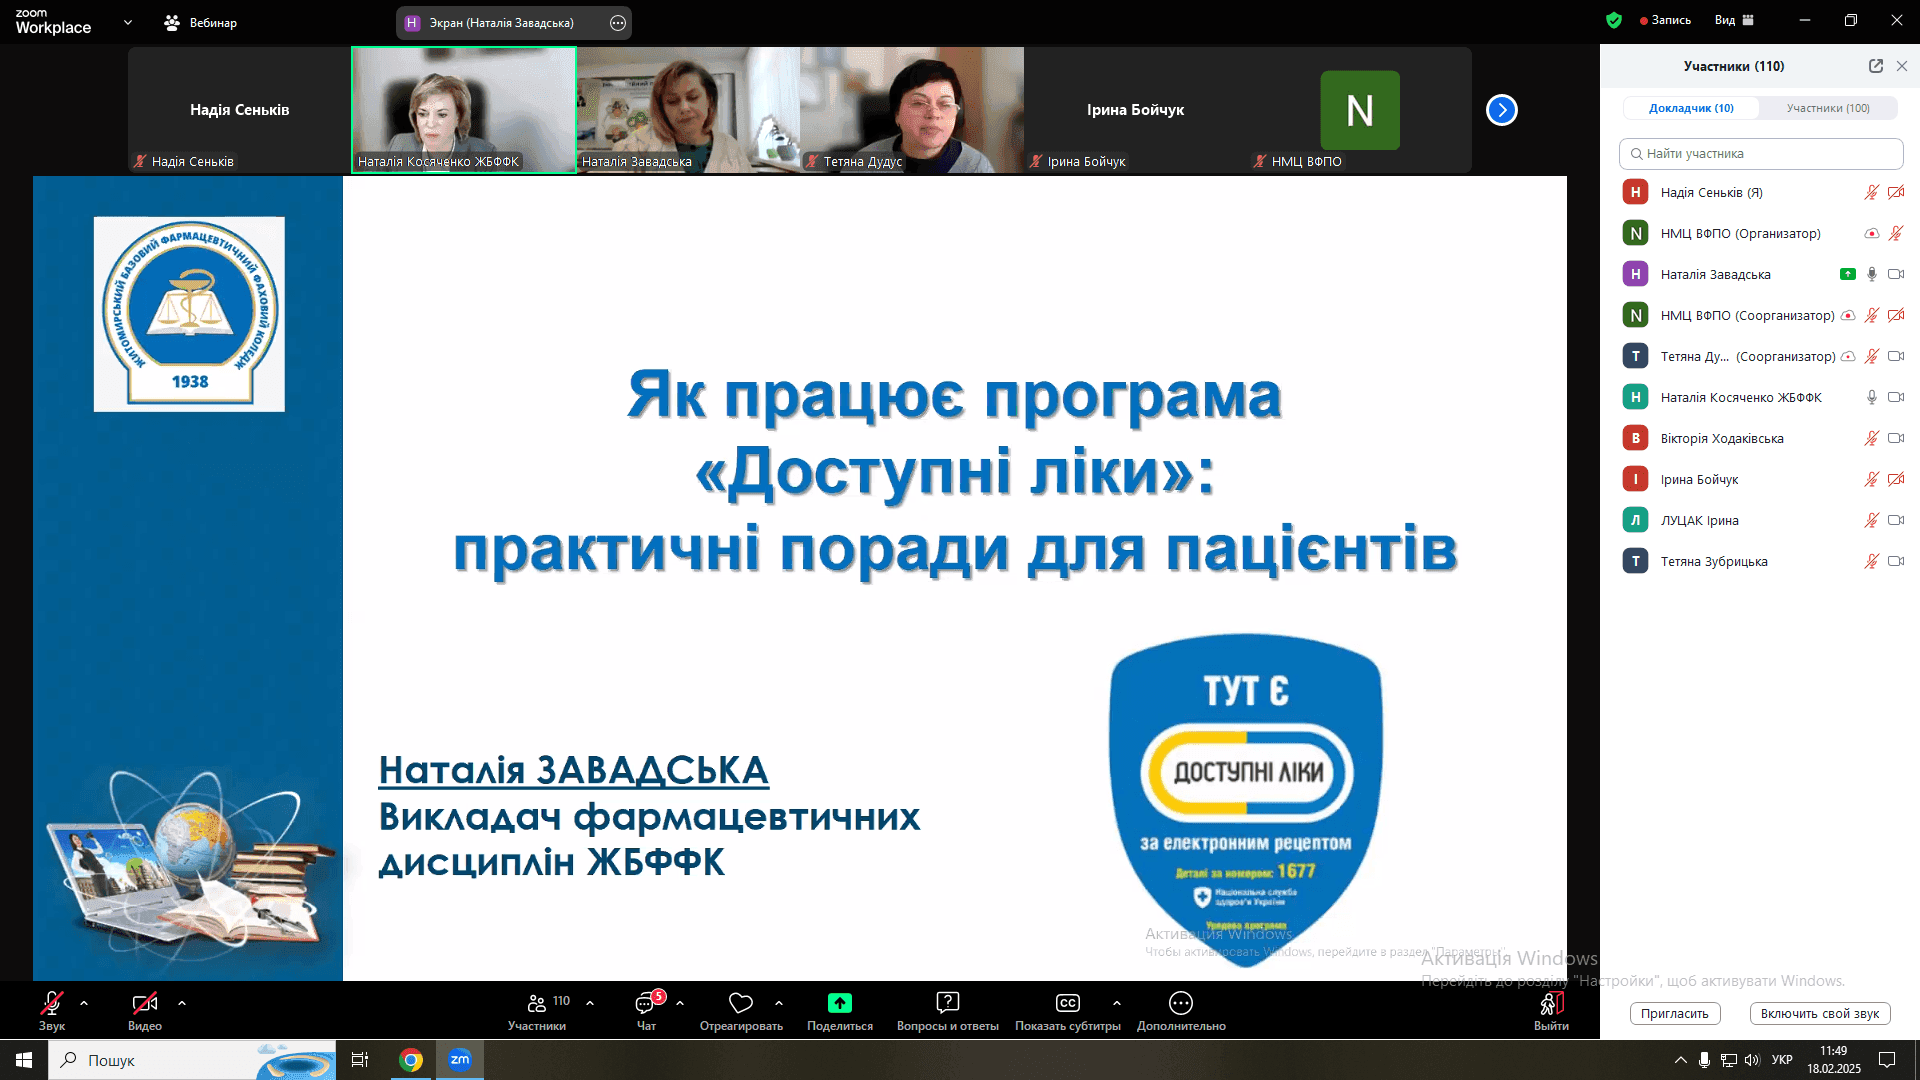Switch to the Участники (100) tab
This screenshot has height=1080, width=1920.
[1828, 108]
